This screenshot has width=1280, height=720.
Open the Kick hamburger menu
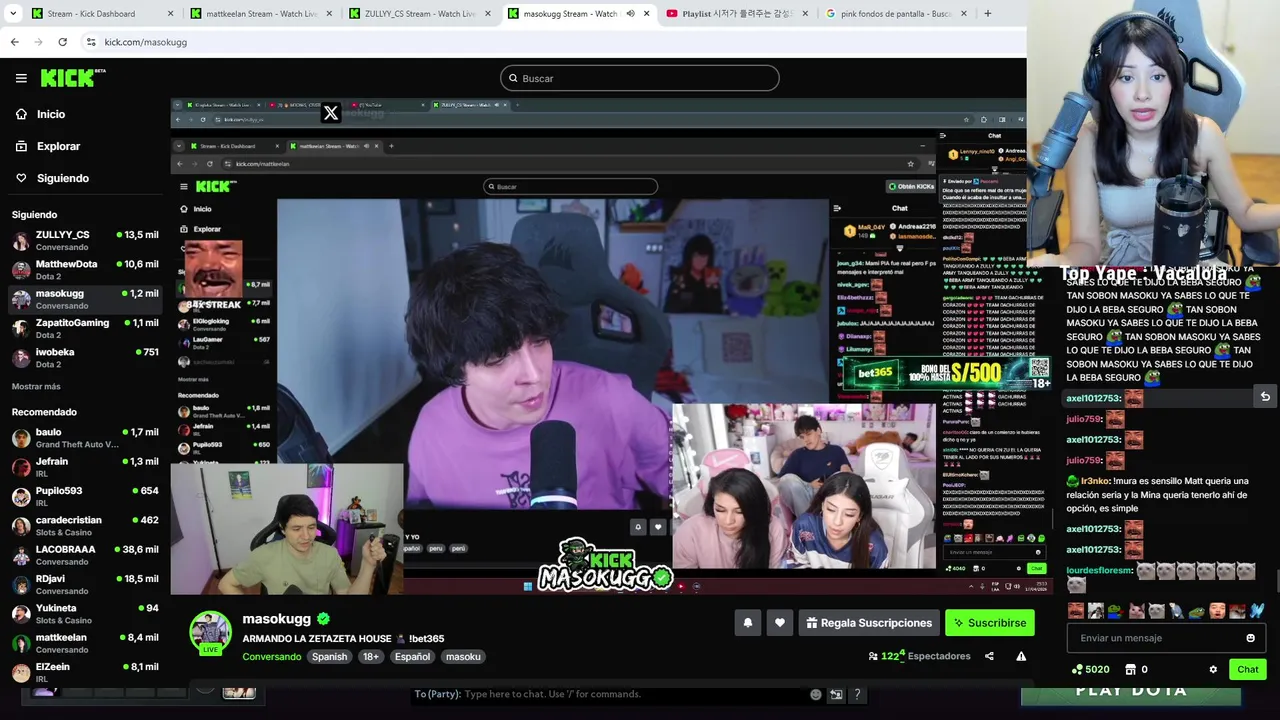click(x=21, y=78)
